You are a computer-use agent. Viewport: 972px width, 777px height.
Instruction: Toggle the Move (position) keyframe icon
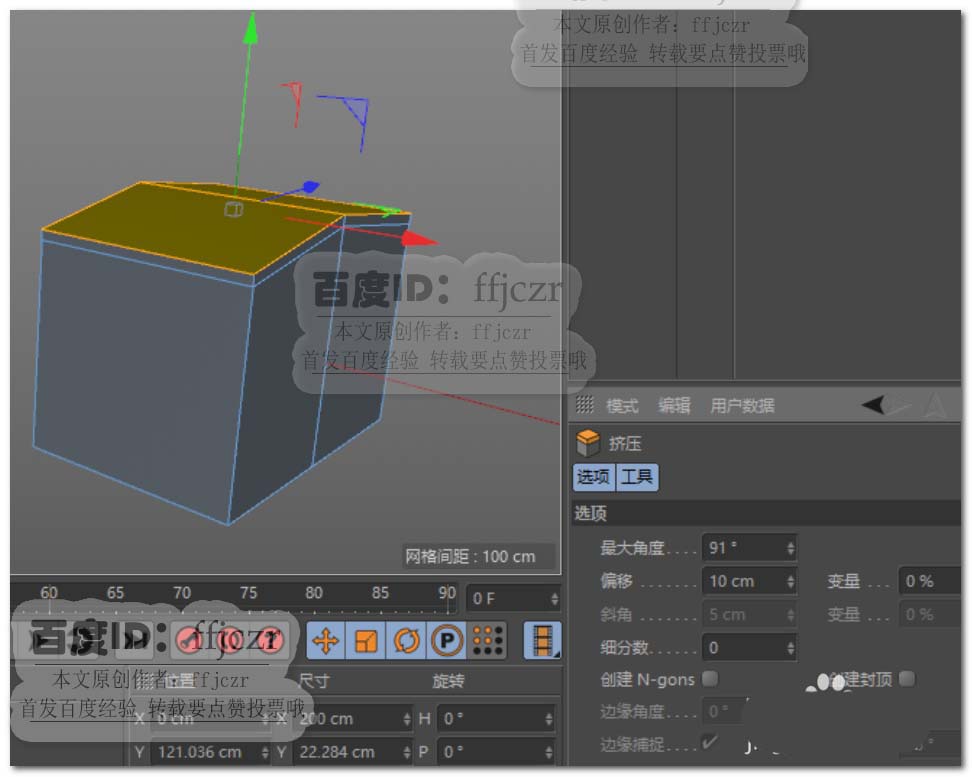pos(326,641)
